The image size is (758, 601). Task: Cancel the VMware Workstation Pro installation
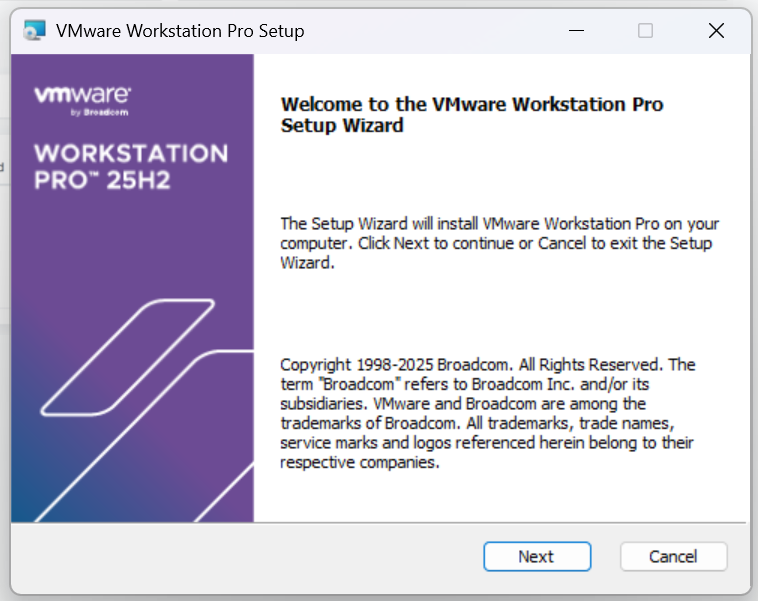pos(673,557)
